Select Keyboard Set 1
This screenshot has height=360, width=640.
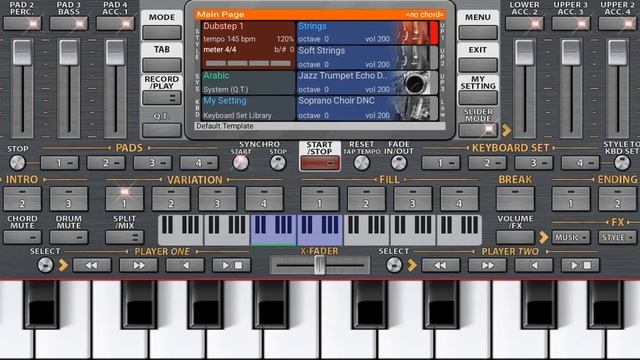pos(441,163)
